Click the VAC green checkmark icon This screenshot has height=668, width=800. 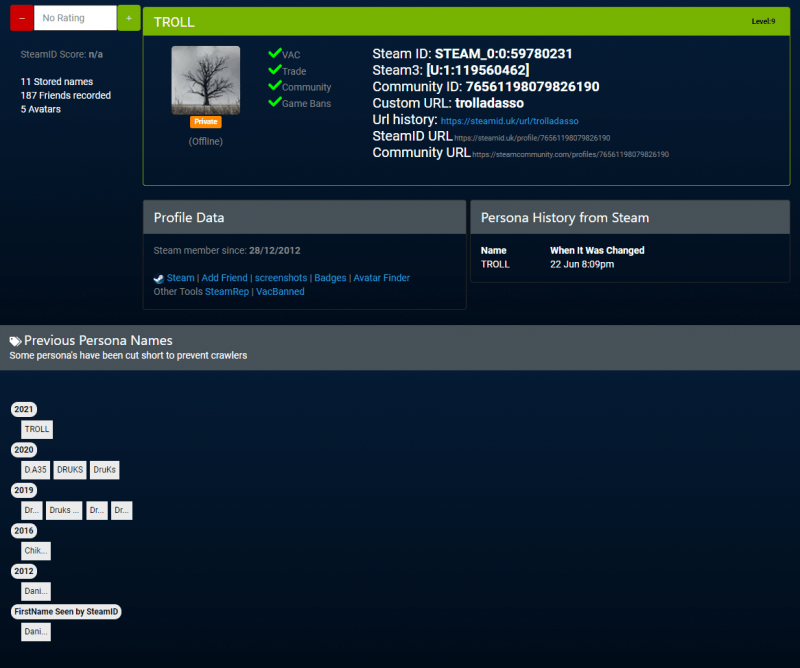pyautogui.click(x=274, y=53)
